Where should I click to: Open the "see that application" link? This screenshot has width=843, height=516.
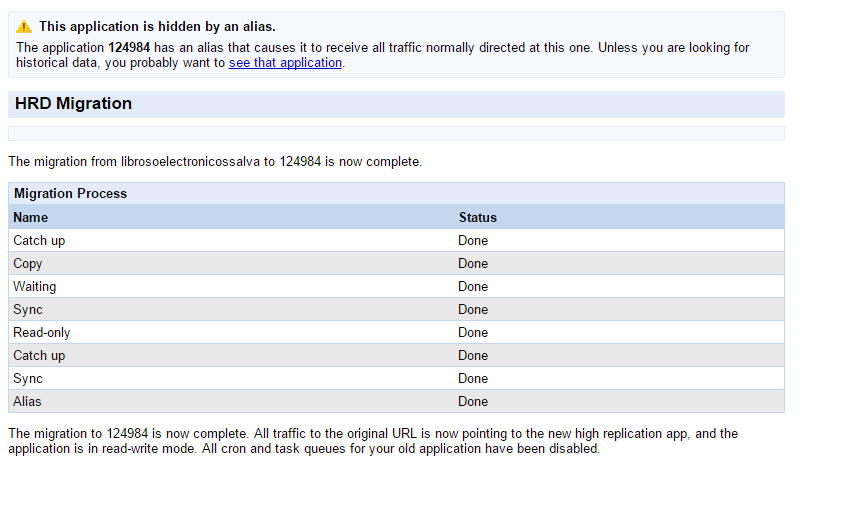point(285,62)
